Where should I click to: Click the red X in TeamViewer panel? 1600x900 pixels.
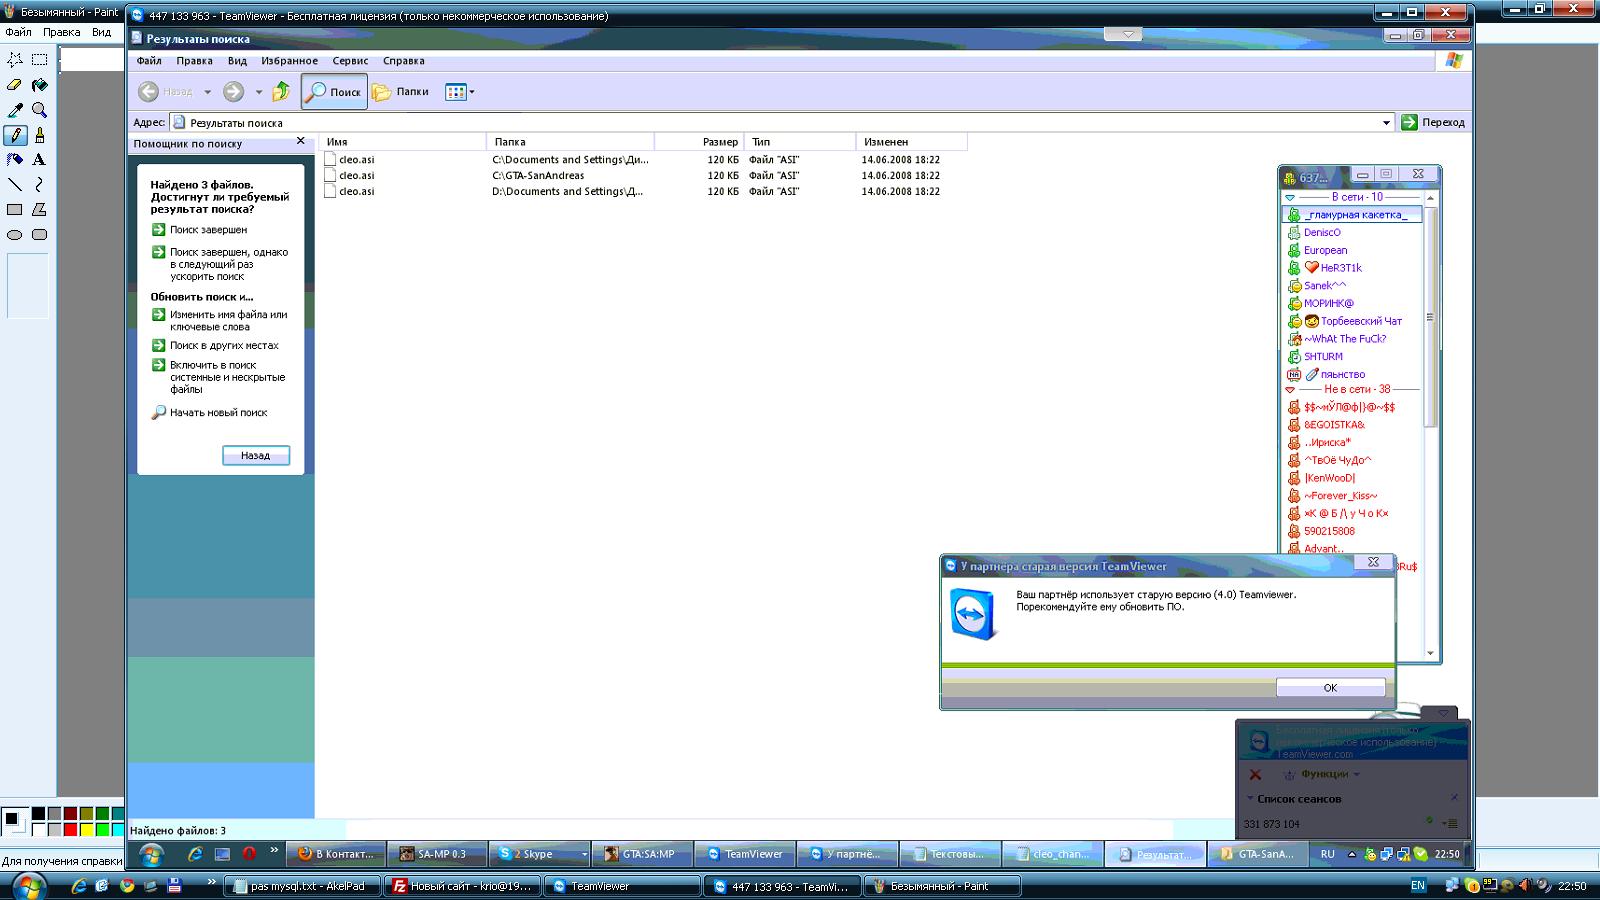1256,775
